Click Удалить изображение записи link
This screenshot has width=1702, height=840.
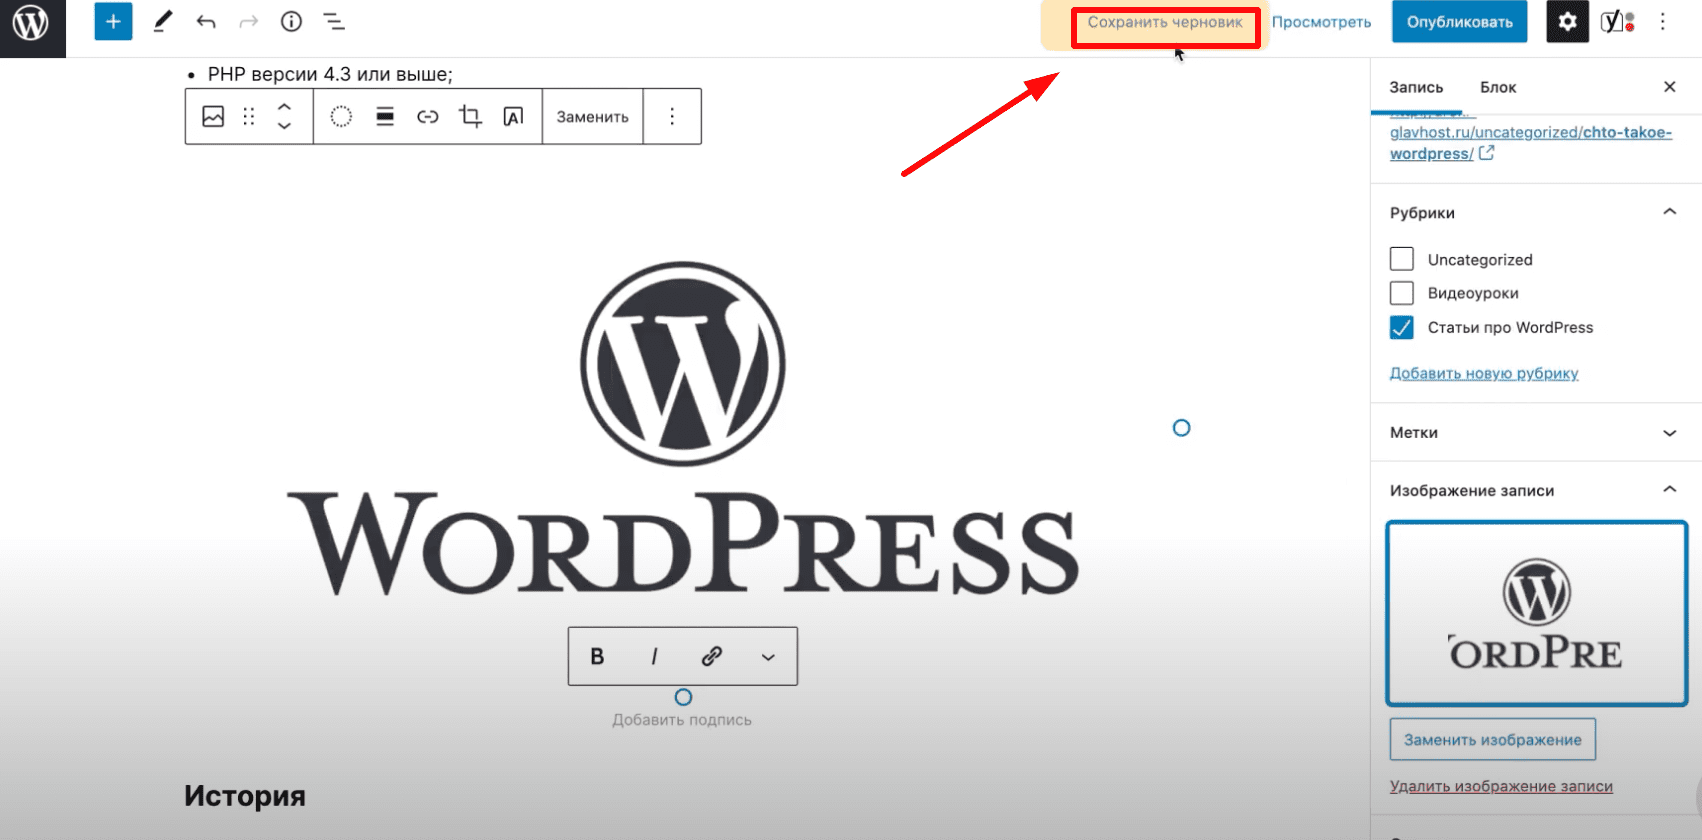(x=1501, y=786)
